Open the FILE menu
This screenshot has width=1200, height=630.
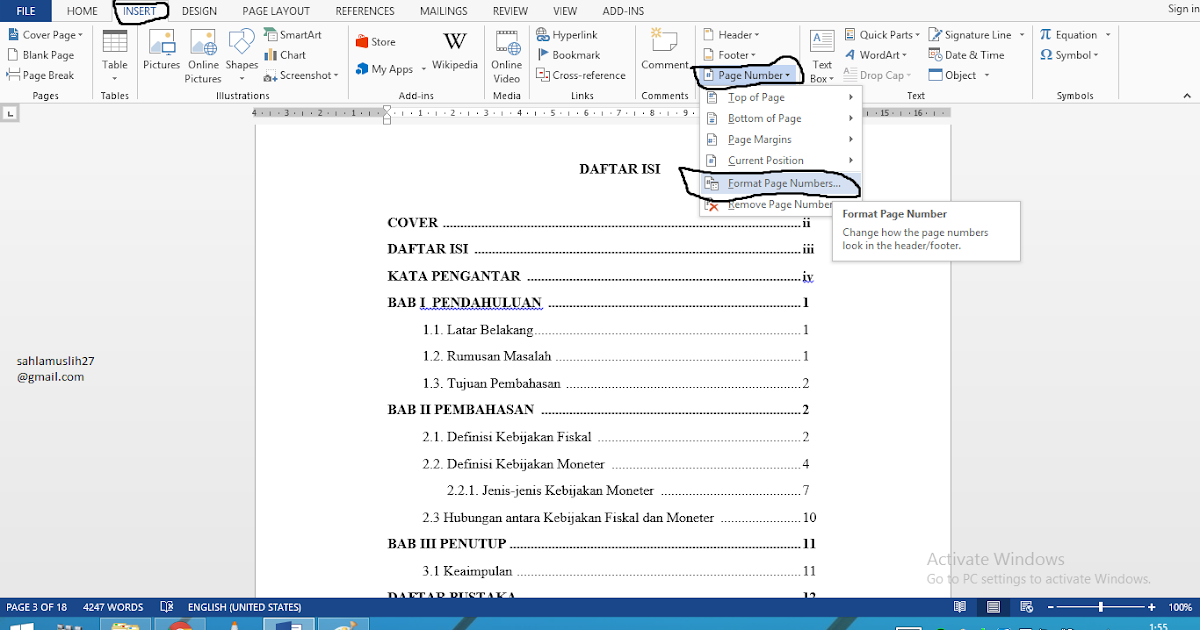coord(24,11)
